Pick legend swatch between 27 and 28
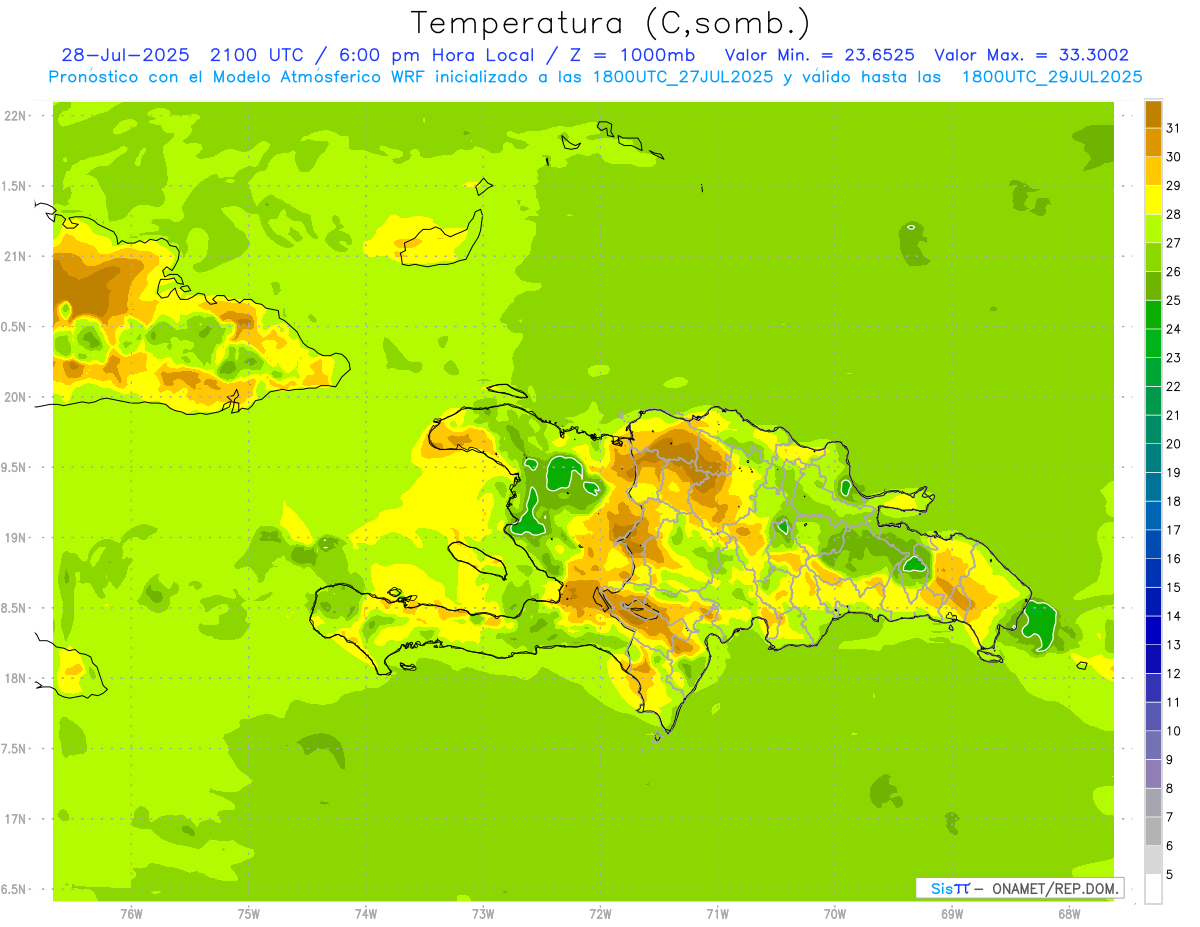The height and width of the screenshot is (927, 1200). coord(1153,228)
